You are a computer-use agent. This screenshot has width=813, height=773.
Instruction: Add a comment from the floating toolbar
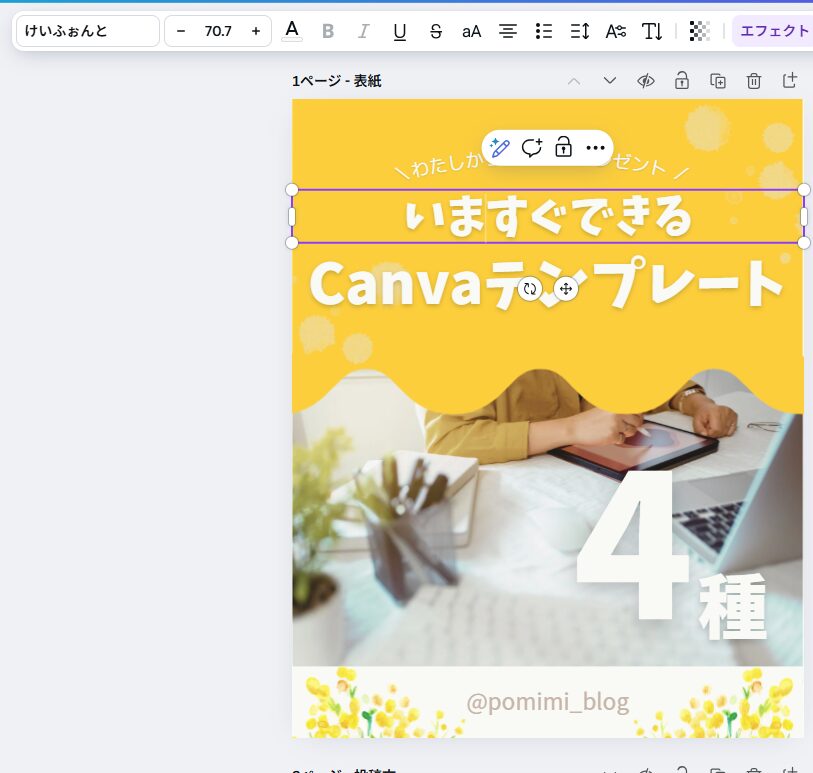coord(532,148)
